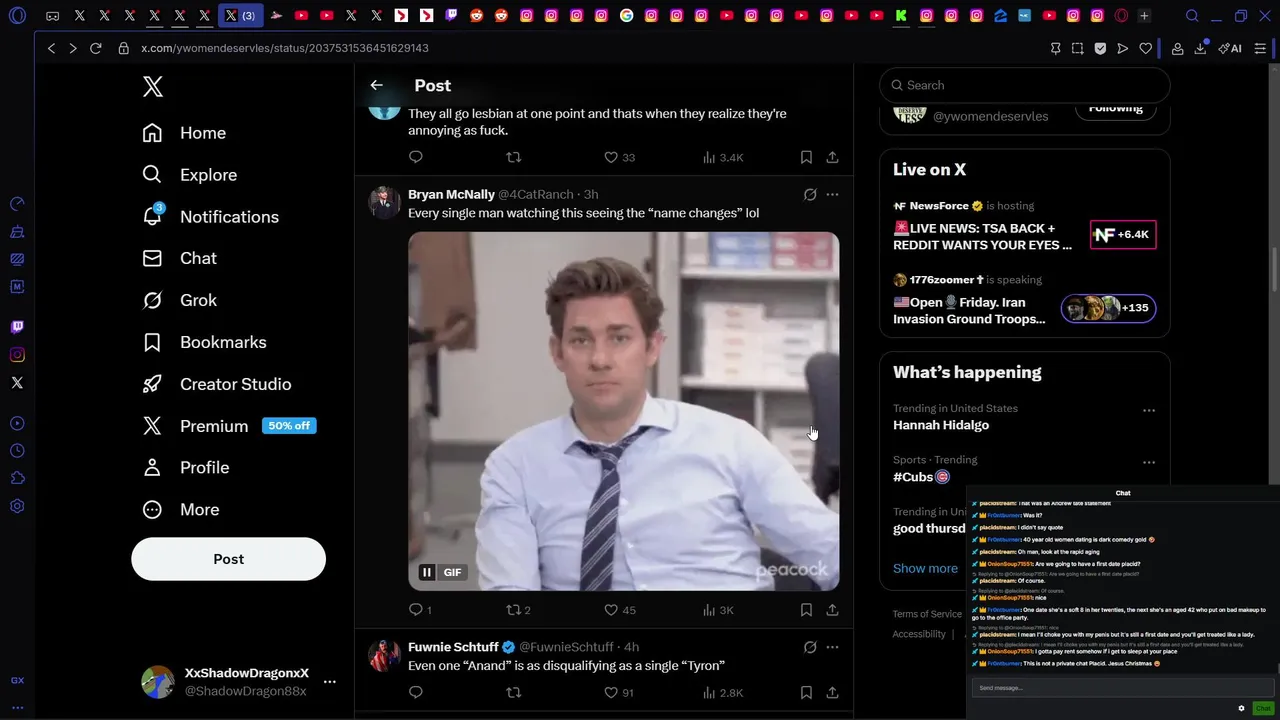Open Bookmarks in X navigation
The image size is (1280, 720).
click(x=204, y=342)
